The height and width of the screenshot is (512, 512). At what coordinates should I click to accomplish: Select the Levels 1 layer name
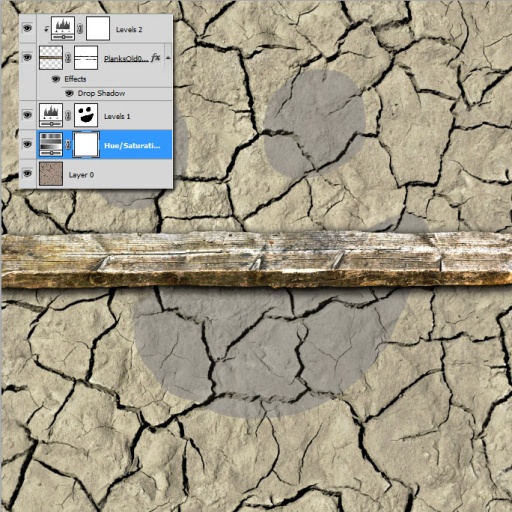(x=117, y=116)
